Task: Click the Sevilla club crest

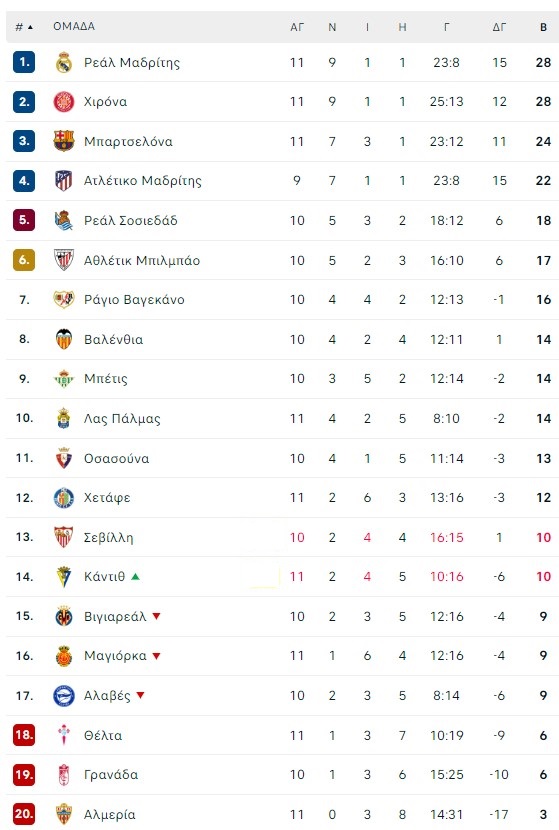Action: [x=64, y=537]
